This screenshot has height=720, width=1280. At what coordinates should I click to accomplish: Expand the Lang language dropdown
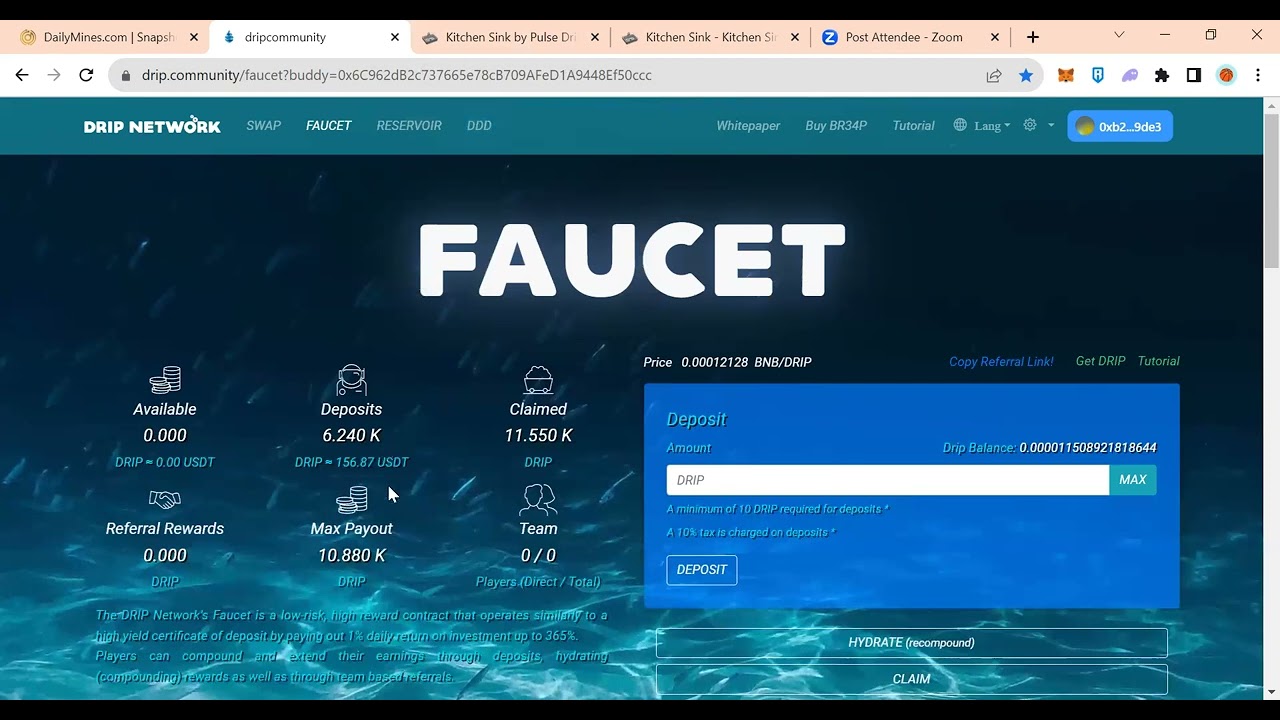pos(982,125)
